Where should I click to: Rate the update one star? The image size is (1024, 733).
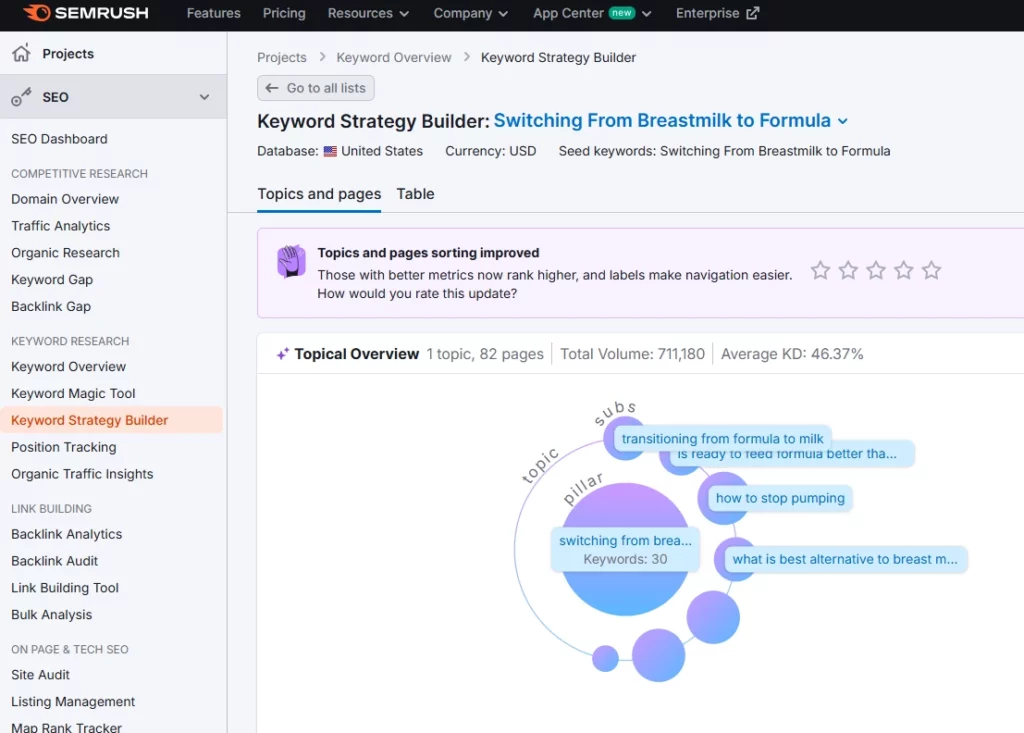[x=820, y=270]
